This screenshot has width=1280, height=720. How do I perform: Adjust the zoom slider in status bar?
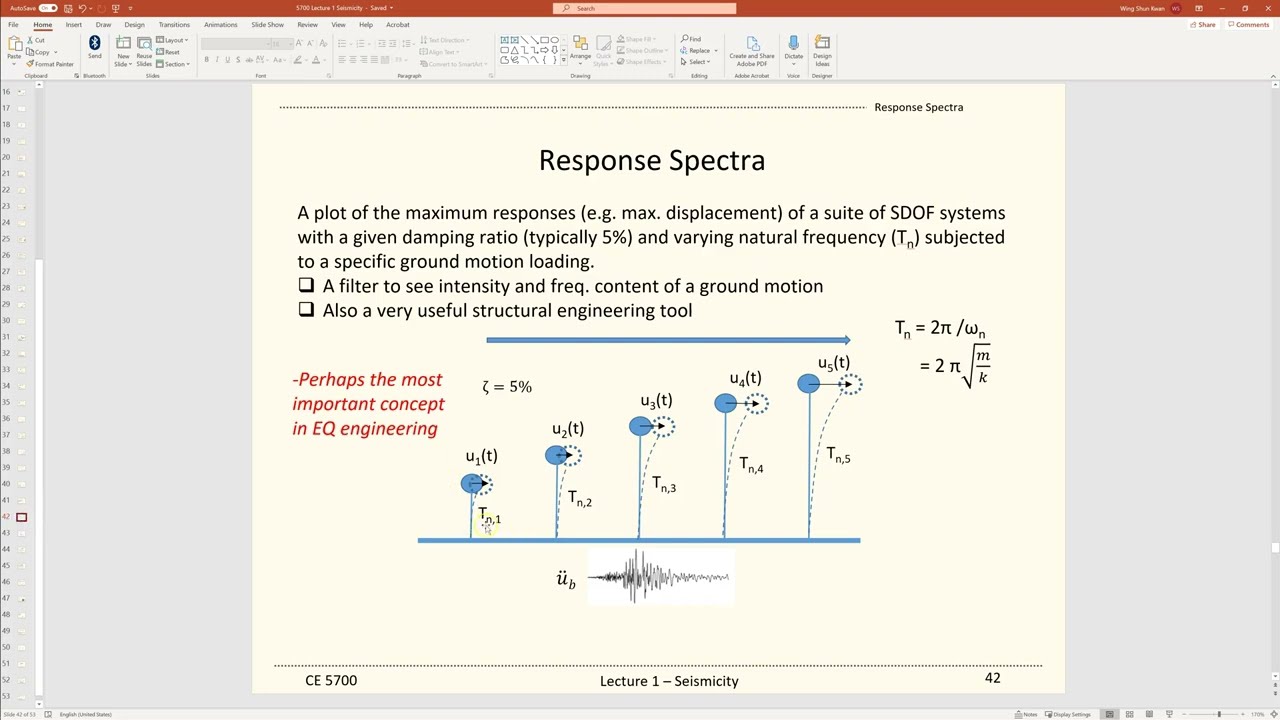pyautogui.click(x=1219, y=714)
